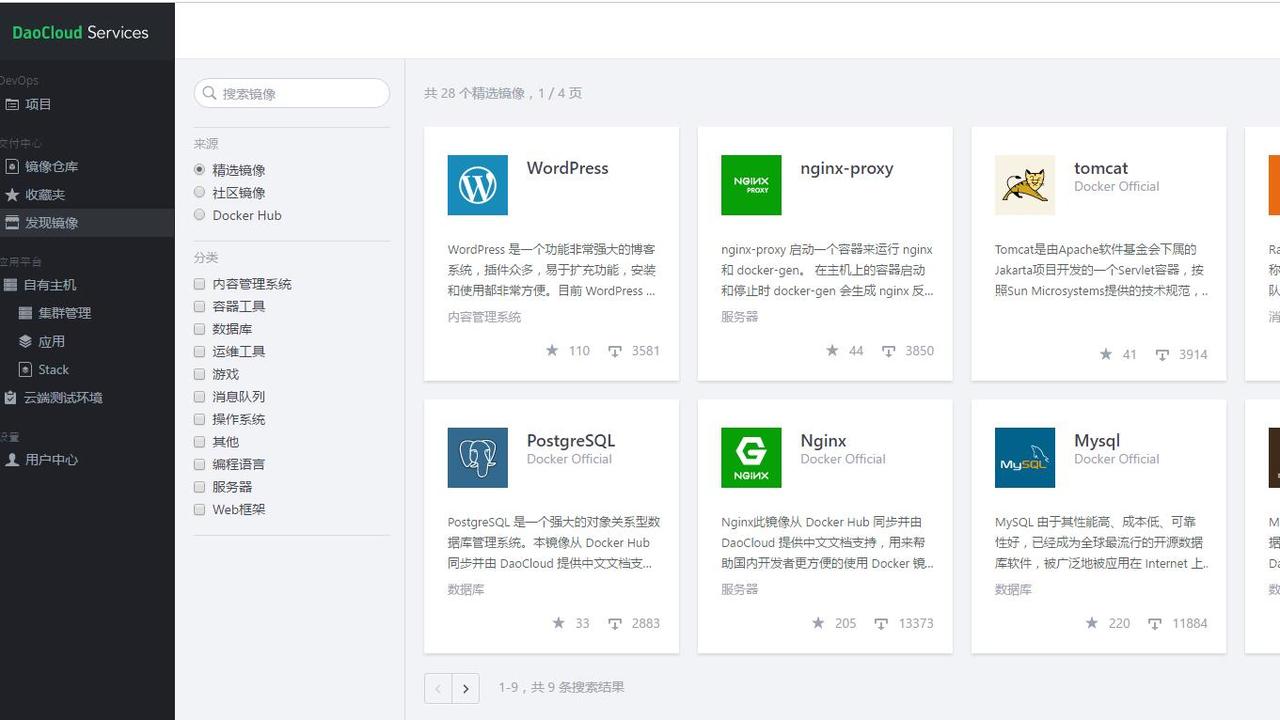Click the 集群管理 icon
The height and width of the screenshot is (720, 1280).
26,313
